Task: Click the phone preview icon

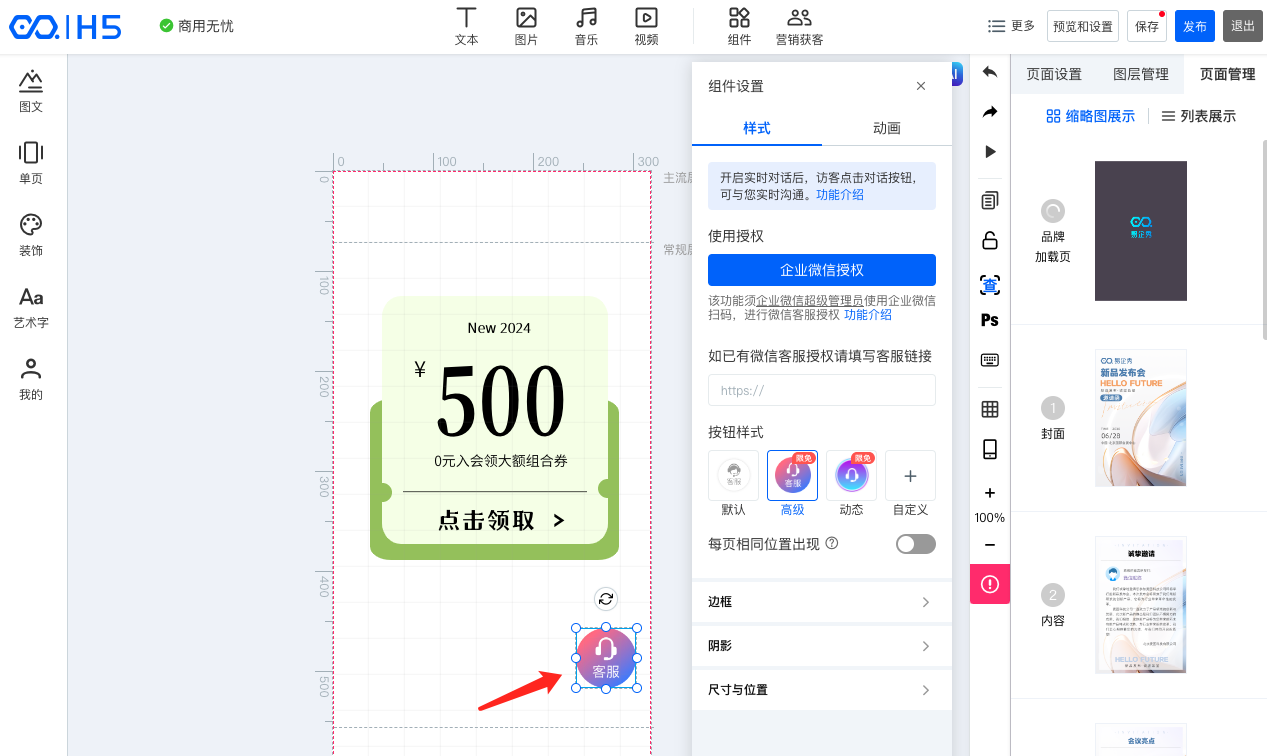Action: coord(990,449)
